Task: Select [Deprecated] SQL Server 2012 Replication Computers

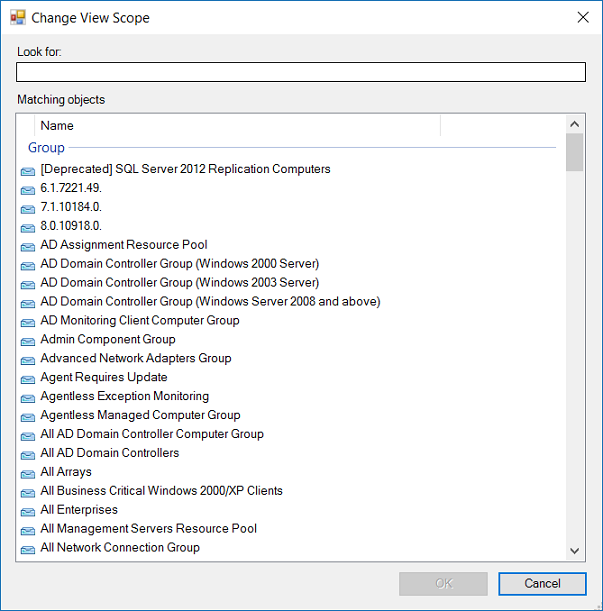Action: tap(185, 169)
